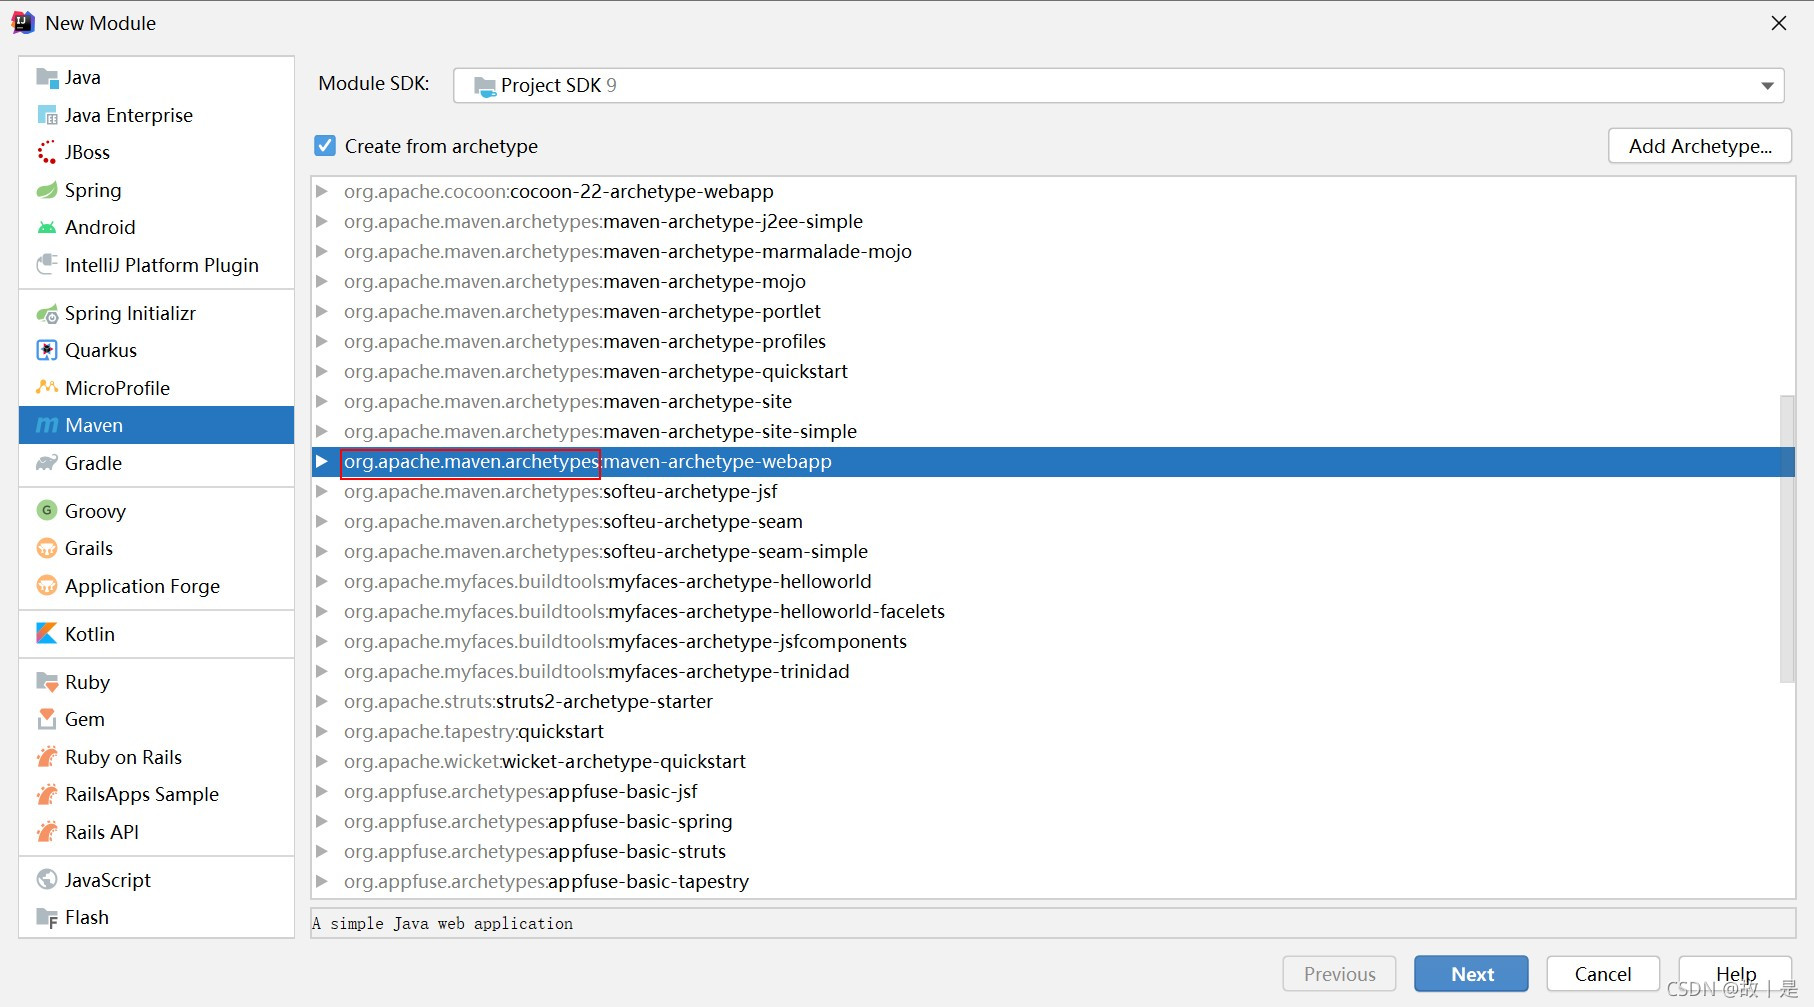1814x1007 pixels.
Task: Select the JavaScript globe icon
Action: 47,880
